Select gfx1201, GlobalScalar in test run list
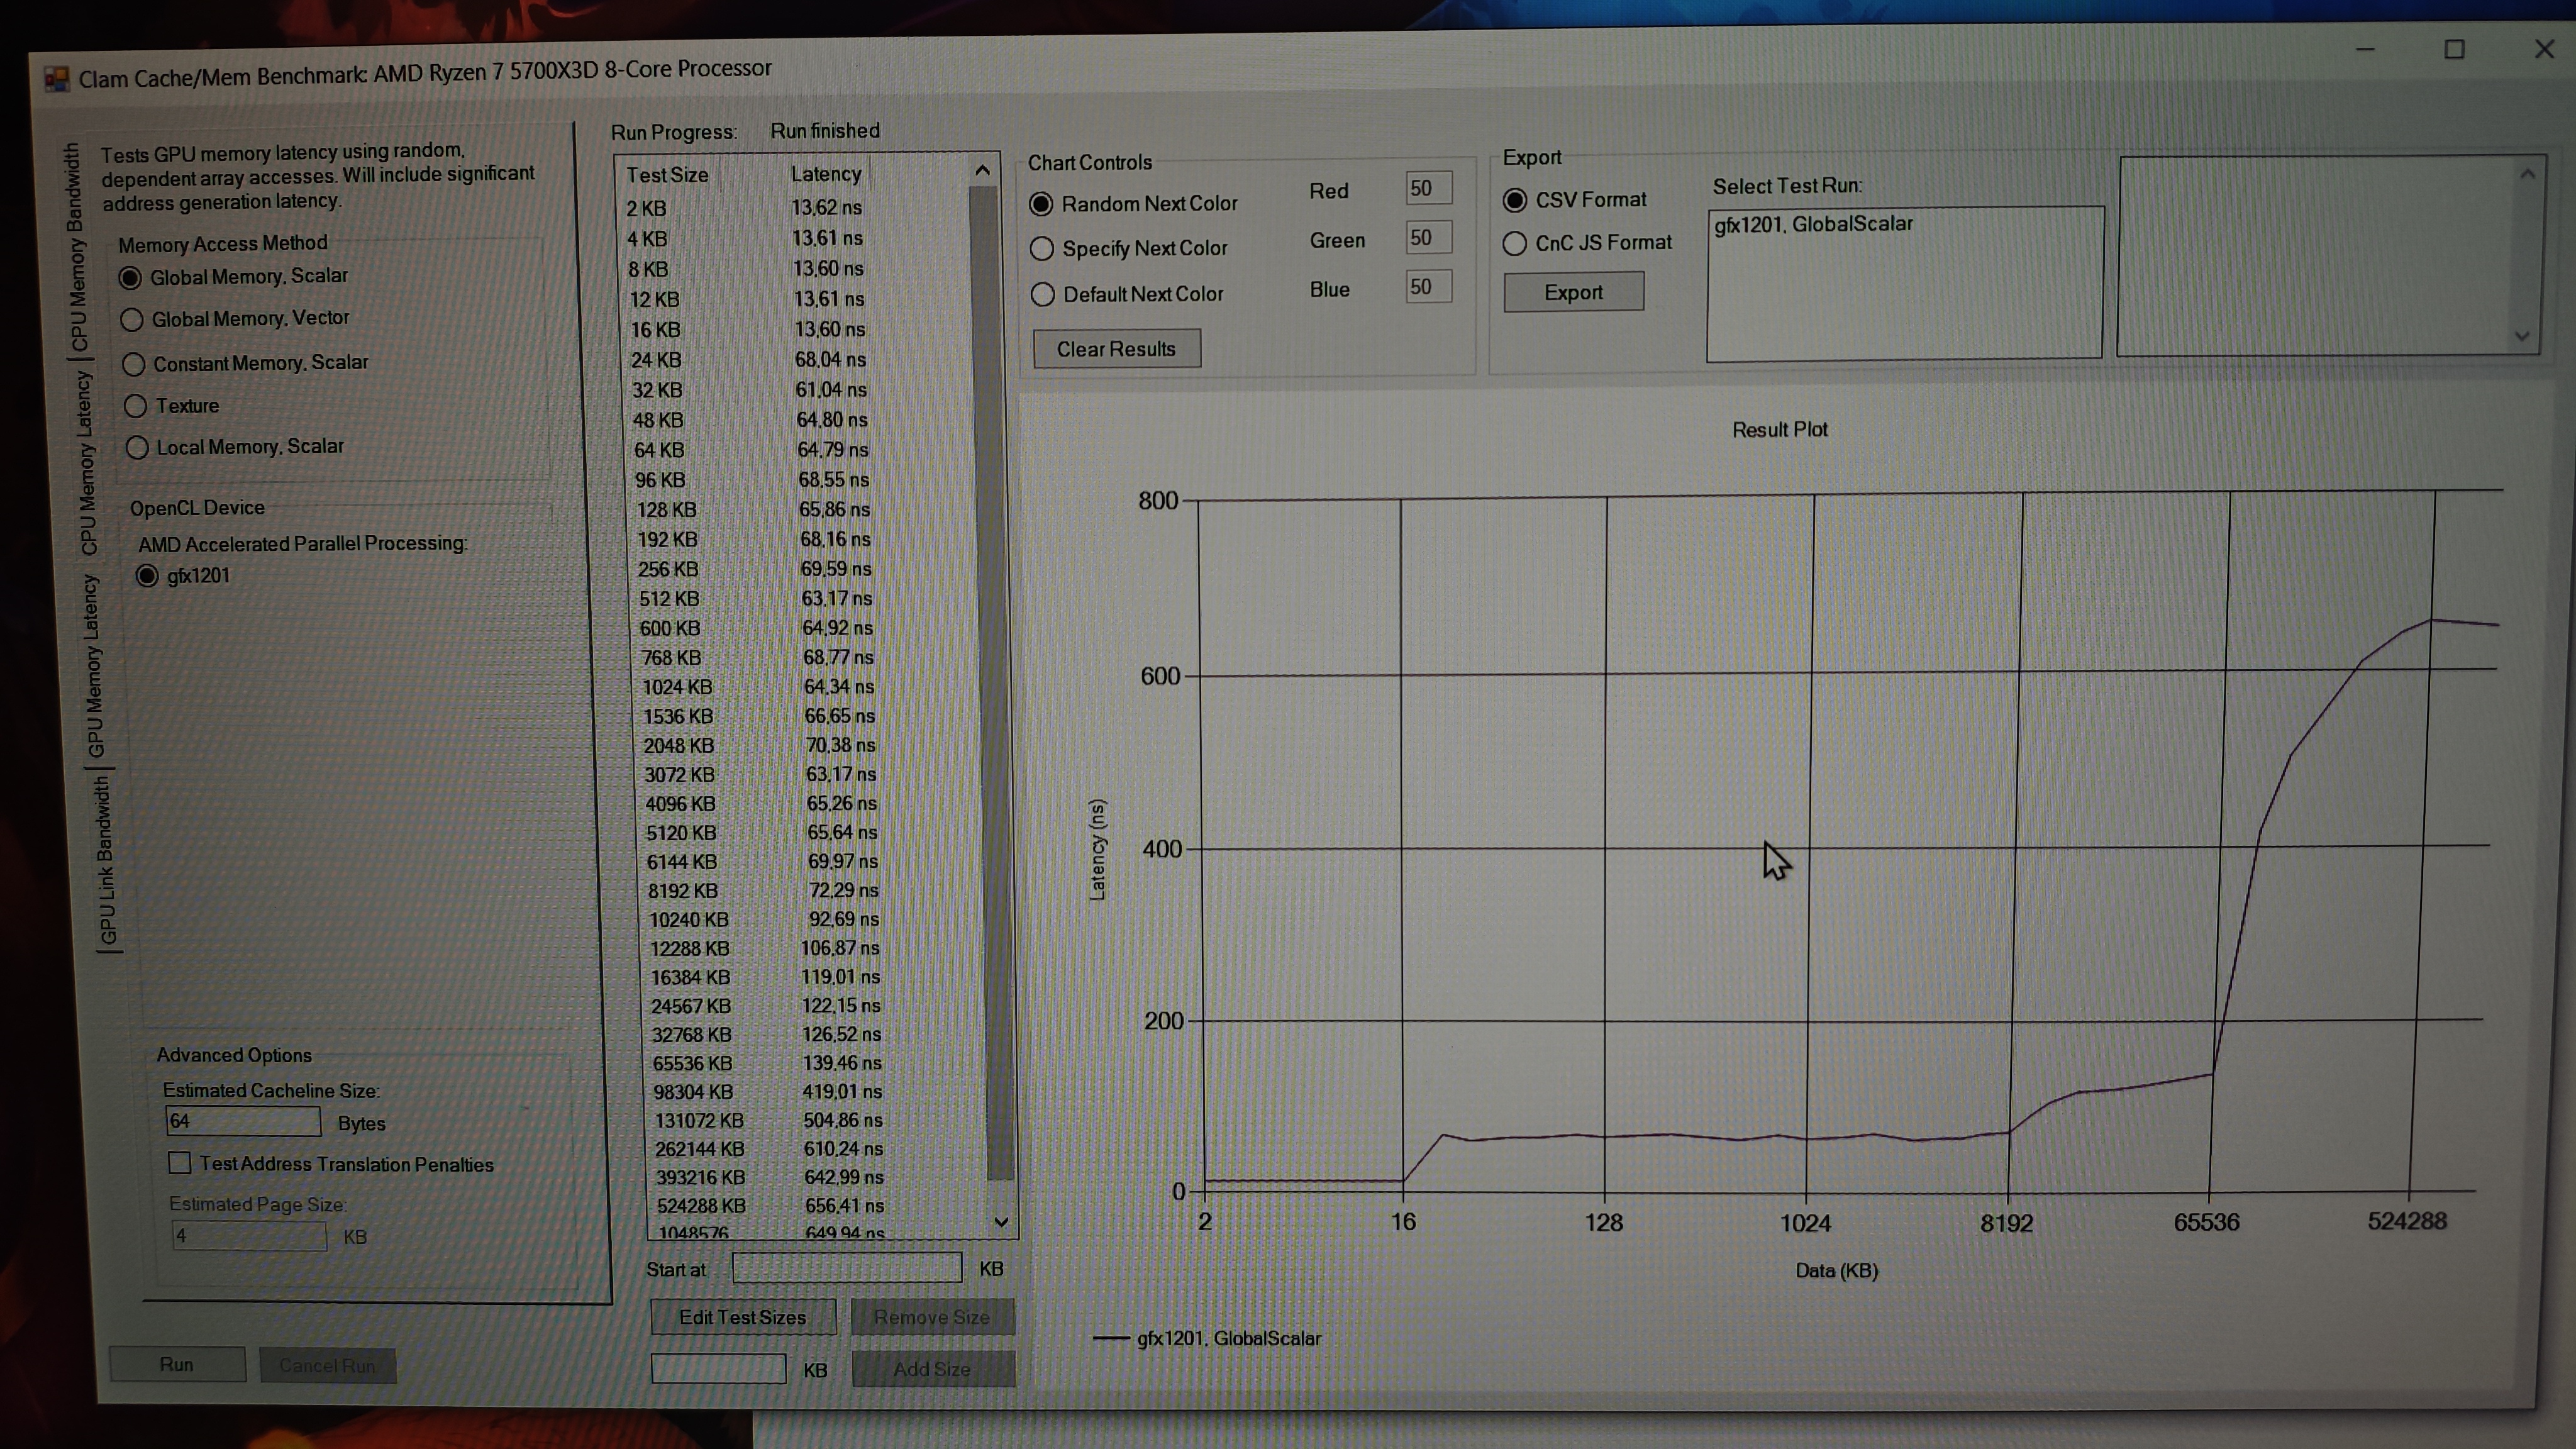The width and height of the screenshot is (2576, 1449). [1813, 225]
